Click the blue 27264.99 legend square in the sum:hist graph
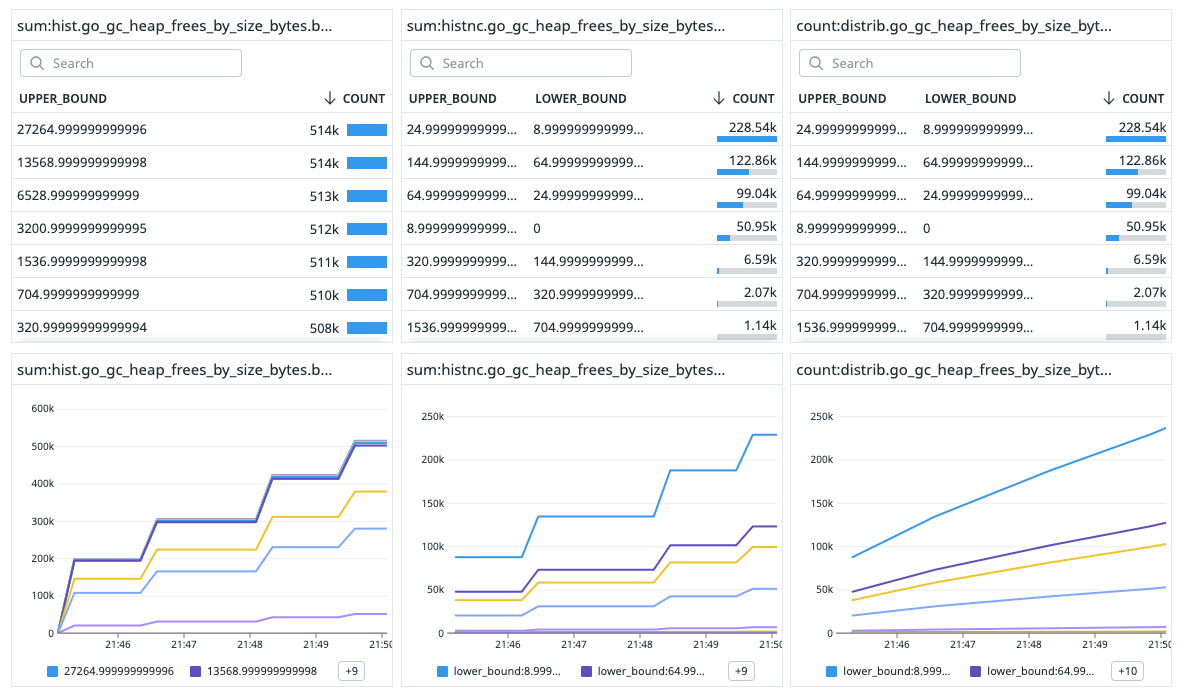Screen dimensions: 1182x694 point(53,671)
